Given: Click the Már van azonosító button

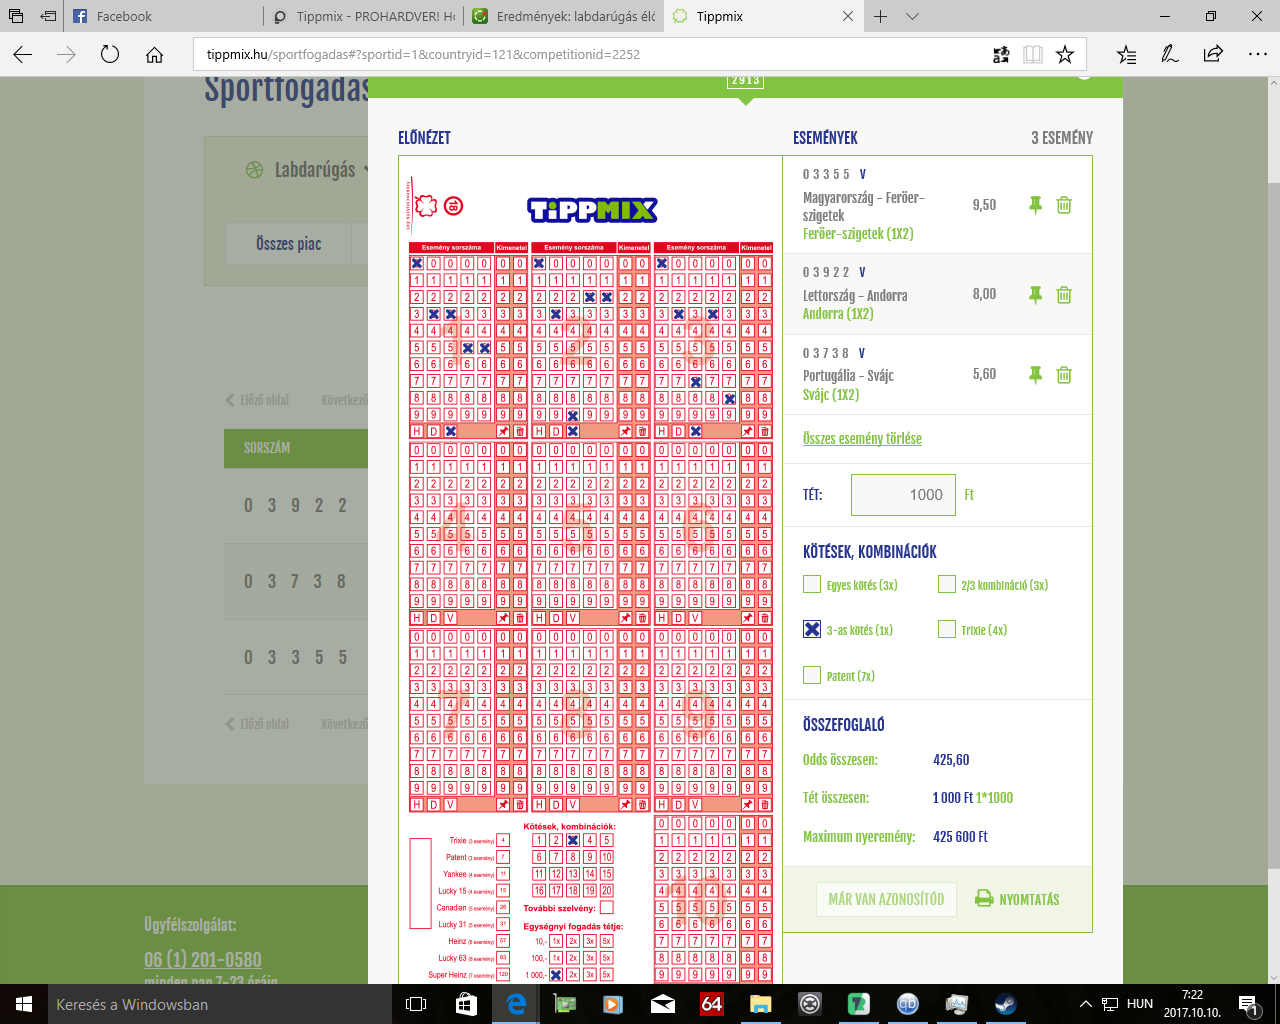Looking at the screenshot, I should pos(886,899).
